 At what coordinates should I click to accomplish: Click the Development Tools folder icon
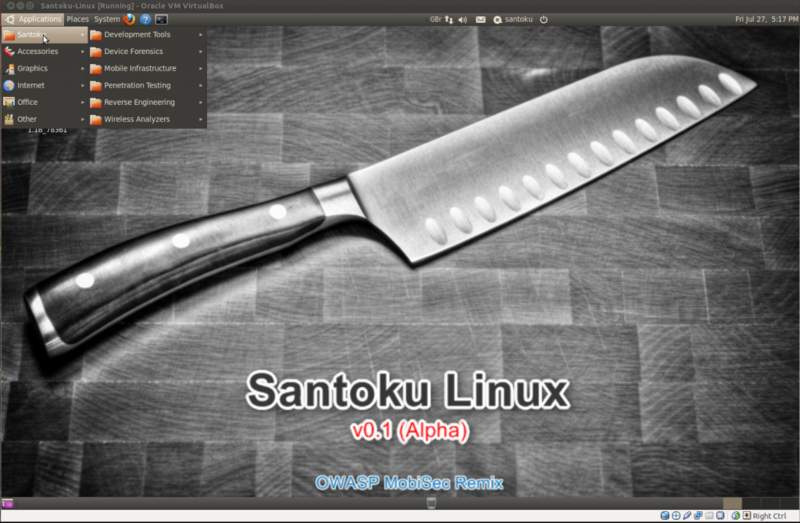pyautogui.click(x=96, y=35)
